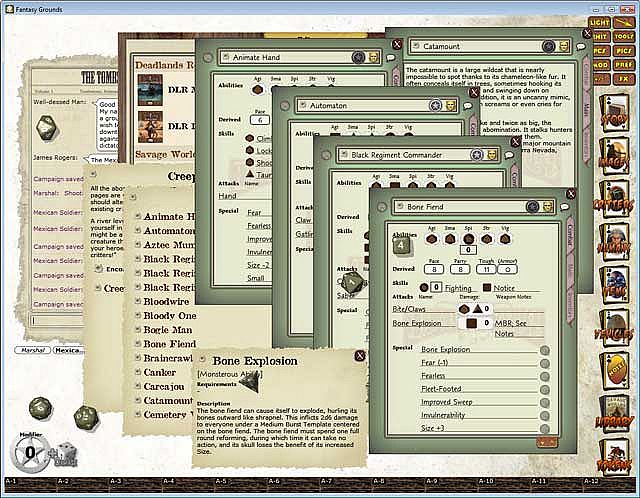Click the Bone Fiend Pace value field
The height and width of the screenshot is (498, 640).
[436, 268]
